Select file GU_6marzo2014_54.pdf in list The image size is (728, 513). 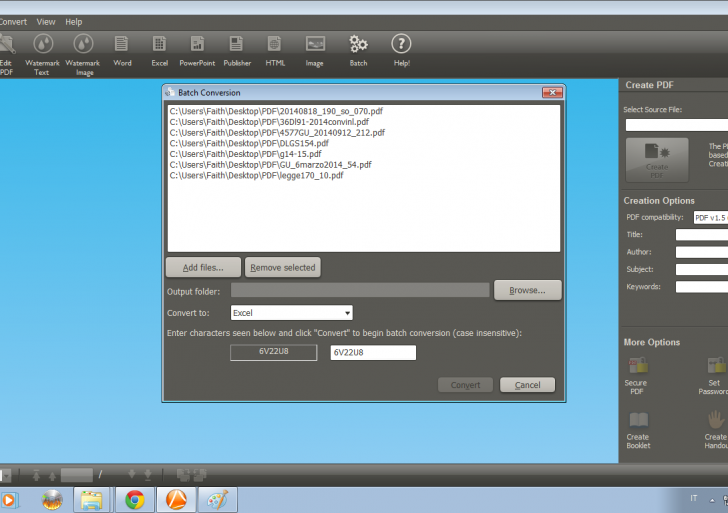point(271,164)
